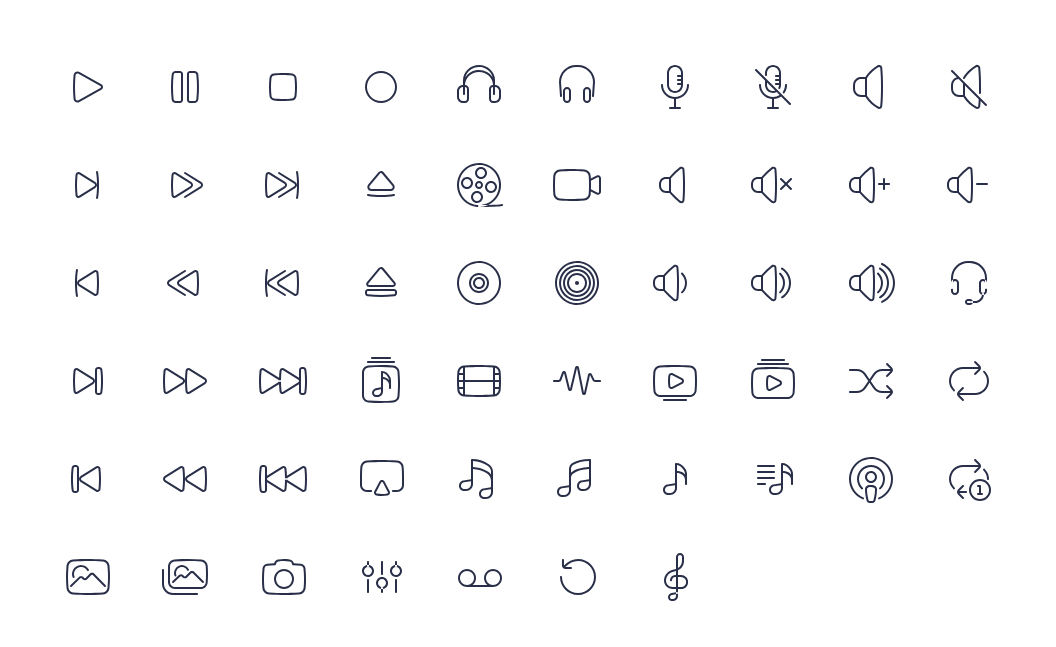Select the volume plus speaker icon
The image size is (1056, 647).
pos(869,184)
